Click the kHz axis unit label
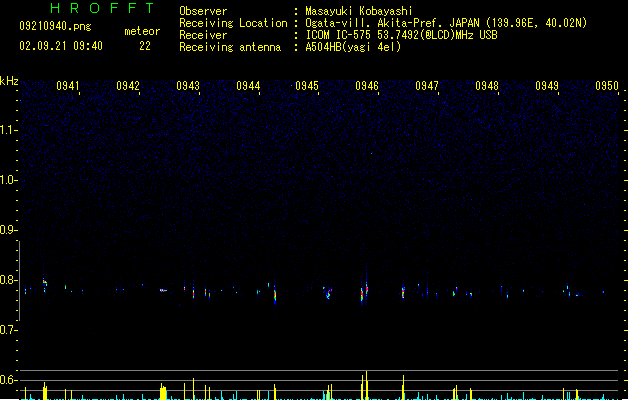The height and width of the screenshot is (400, 629). point(9,81)
